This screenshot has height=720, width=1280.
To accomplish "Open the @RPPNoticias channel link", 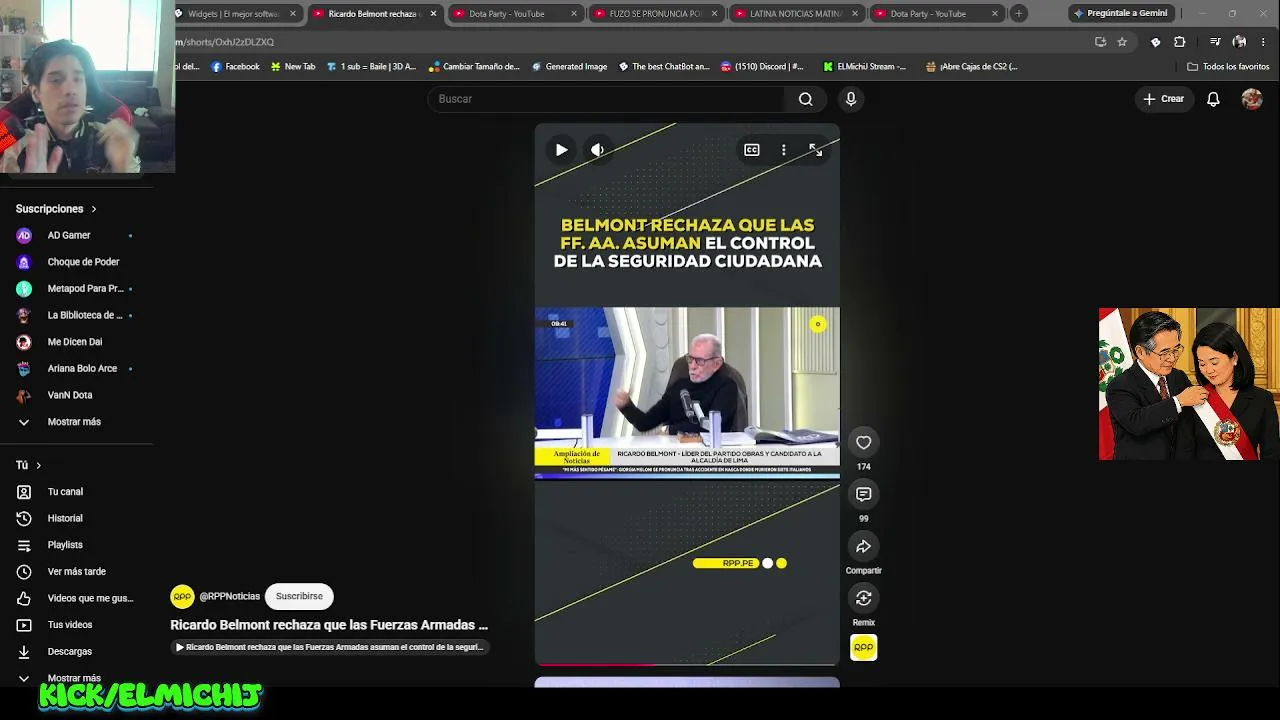I will [x=230, y=596].
